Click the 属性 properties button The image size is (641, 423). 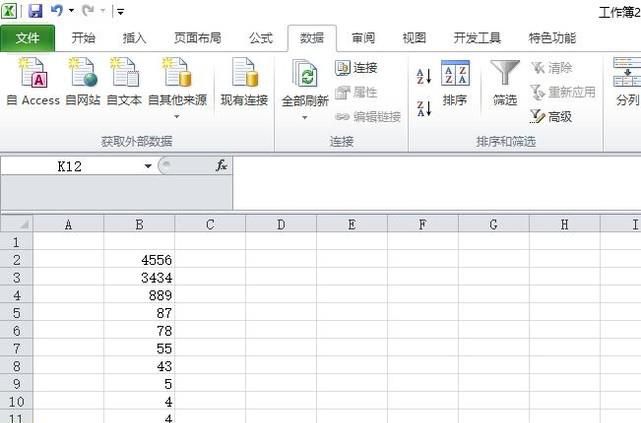pos(356,92)
